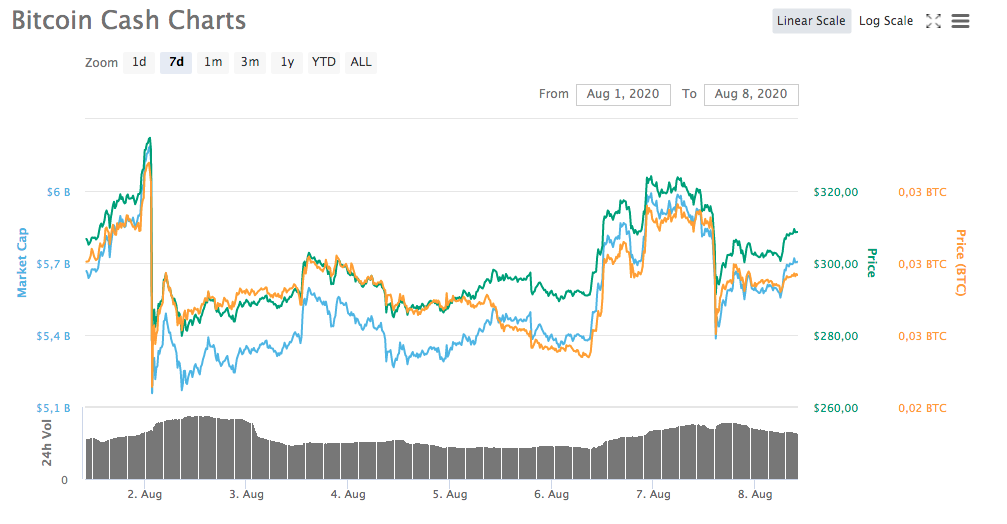Click the 6. Aug date tick
Screen dimensions: 1007x524
tap(552, 494)
